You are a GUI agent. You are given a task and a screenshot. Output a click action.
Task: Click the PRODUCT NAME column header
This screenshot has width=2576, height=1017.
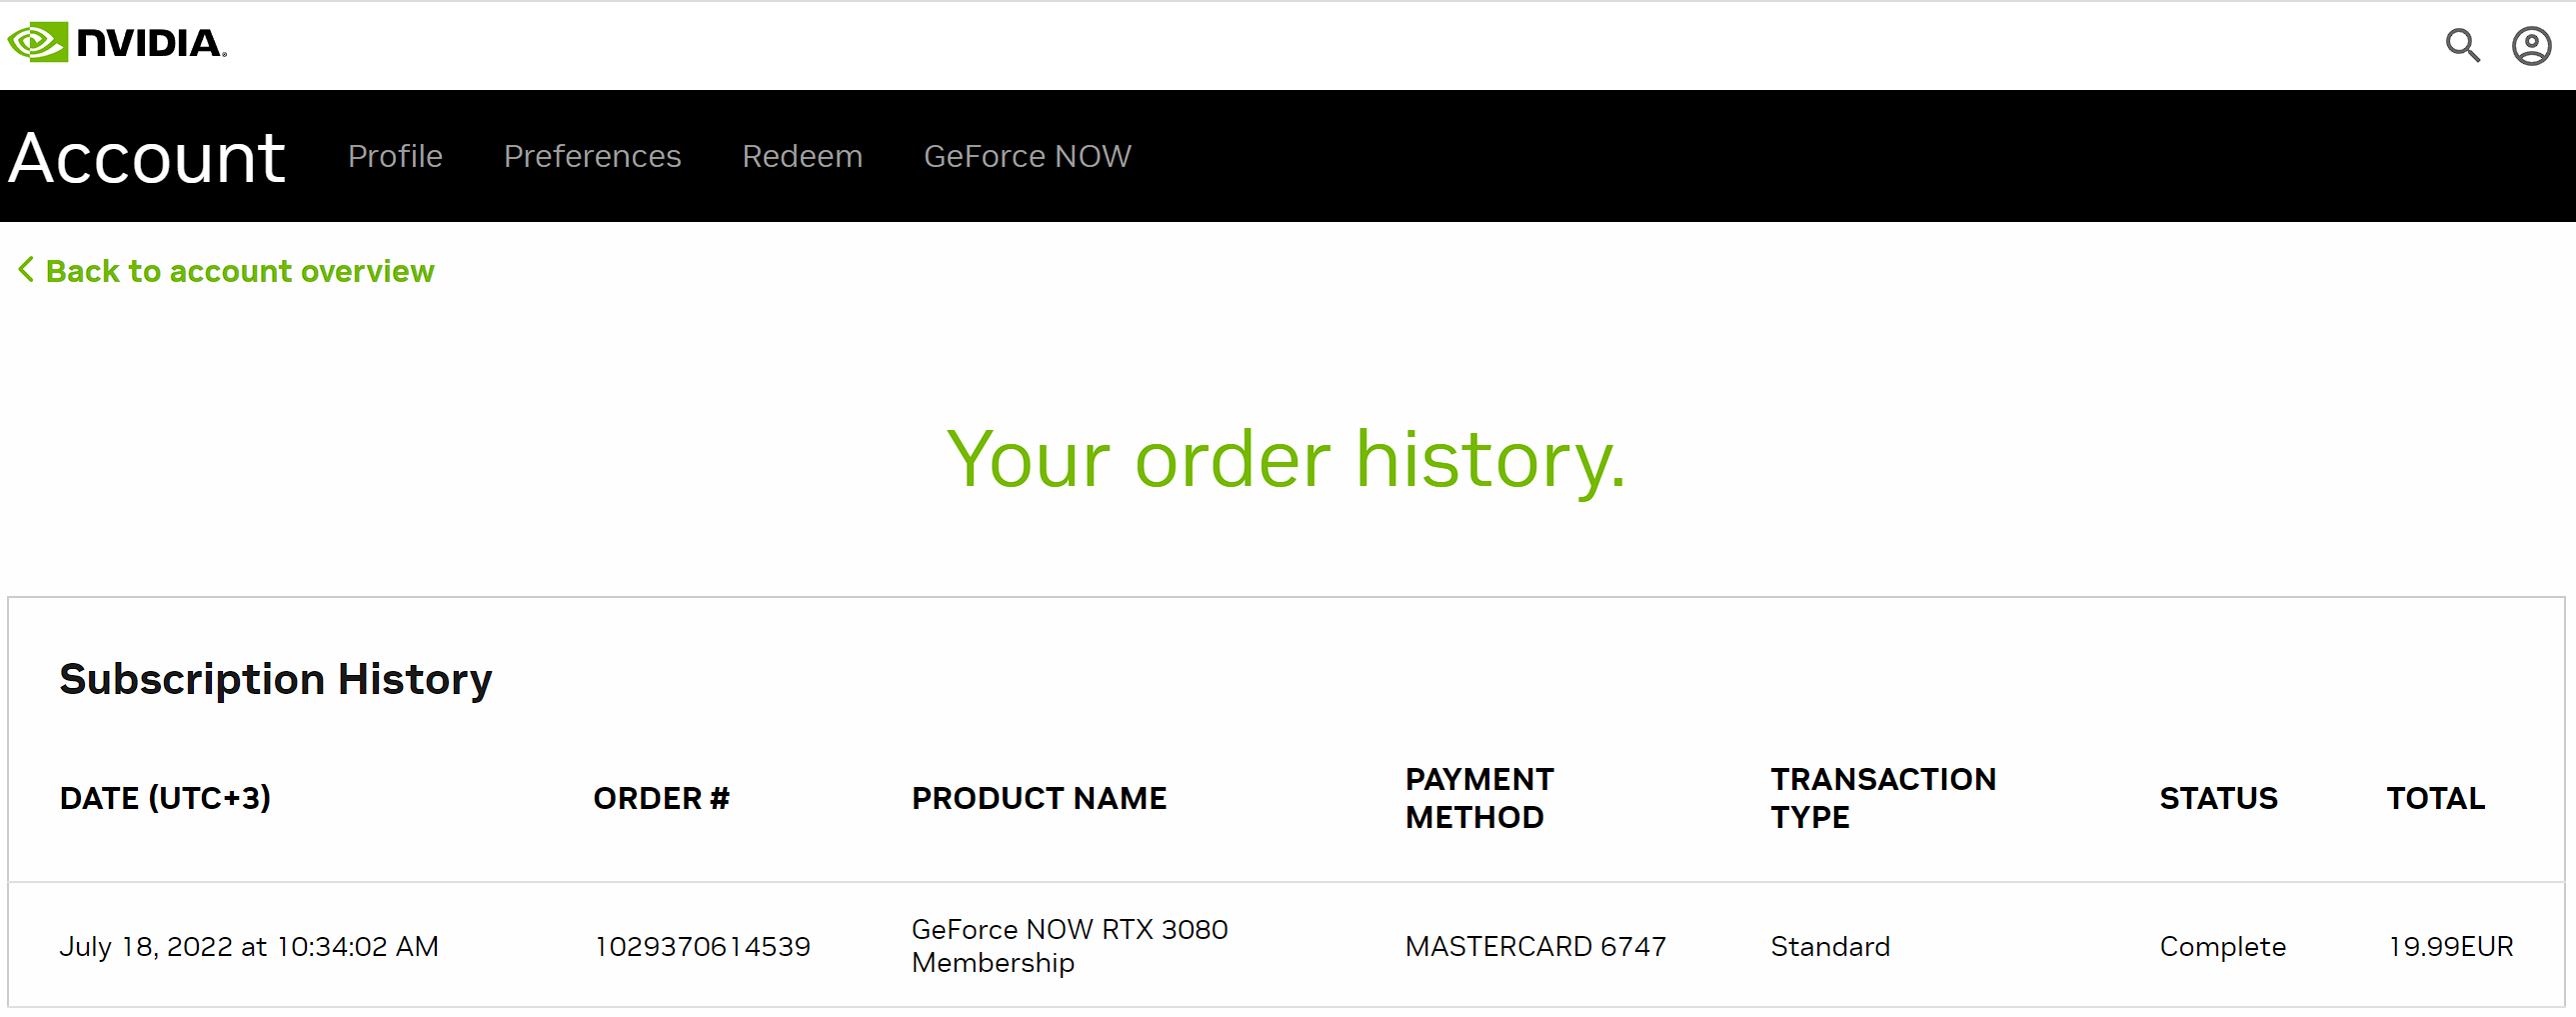1039,798
